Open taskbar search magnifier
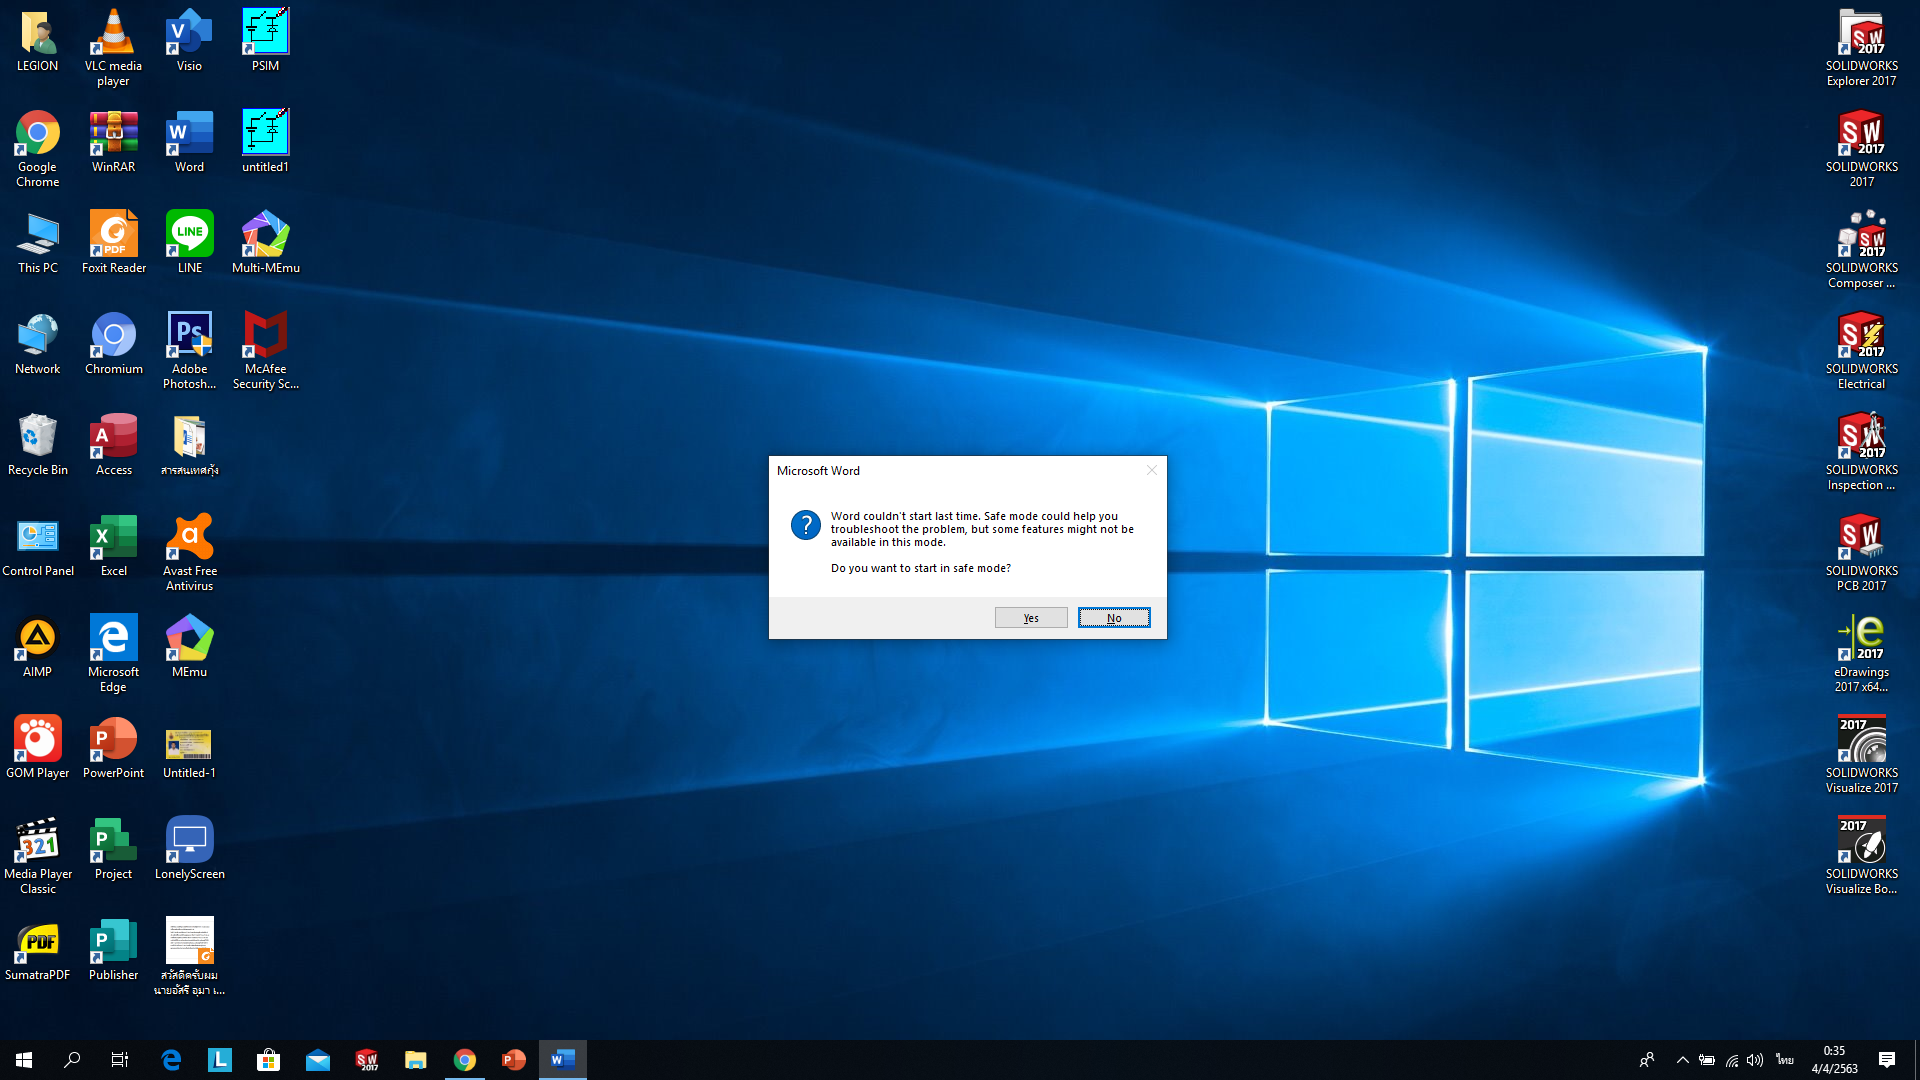This screenshot has height=1080, width=1920. click(x=72, y=1060)
